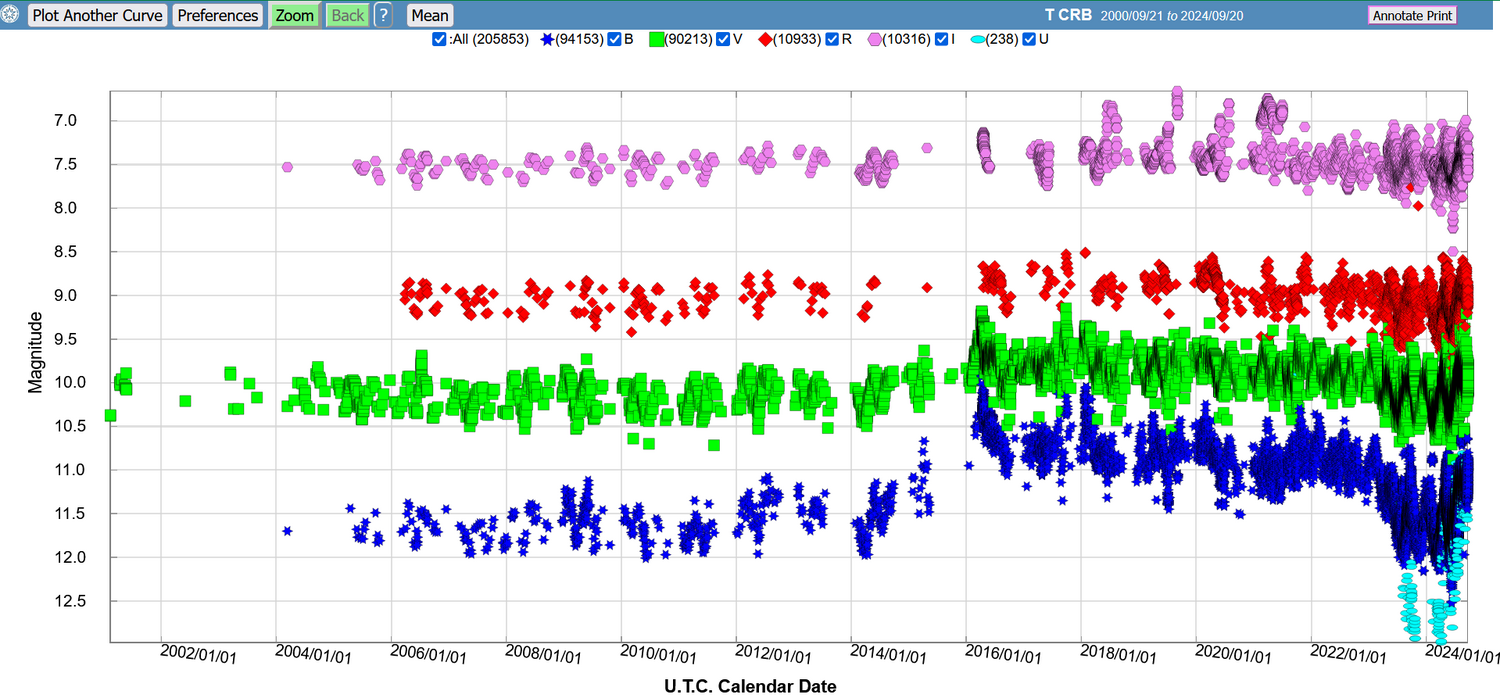Click the 2006/01/01 axis date label
1500x698 pixels.
(x=430, y=654)
